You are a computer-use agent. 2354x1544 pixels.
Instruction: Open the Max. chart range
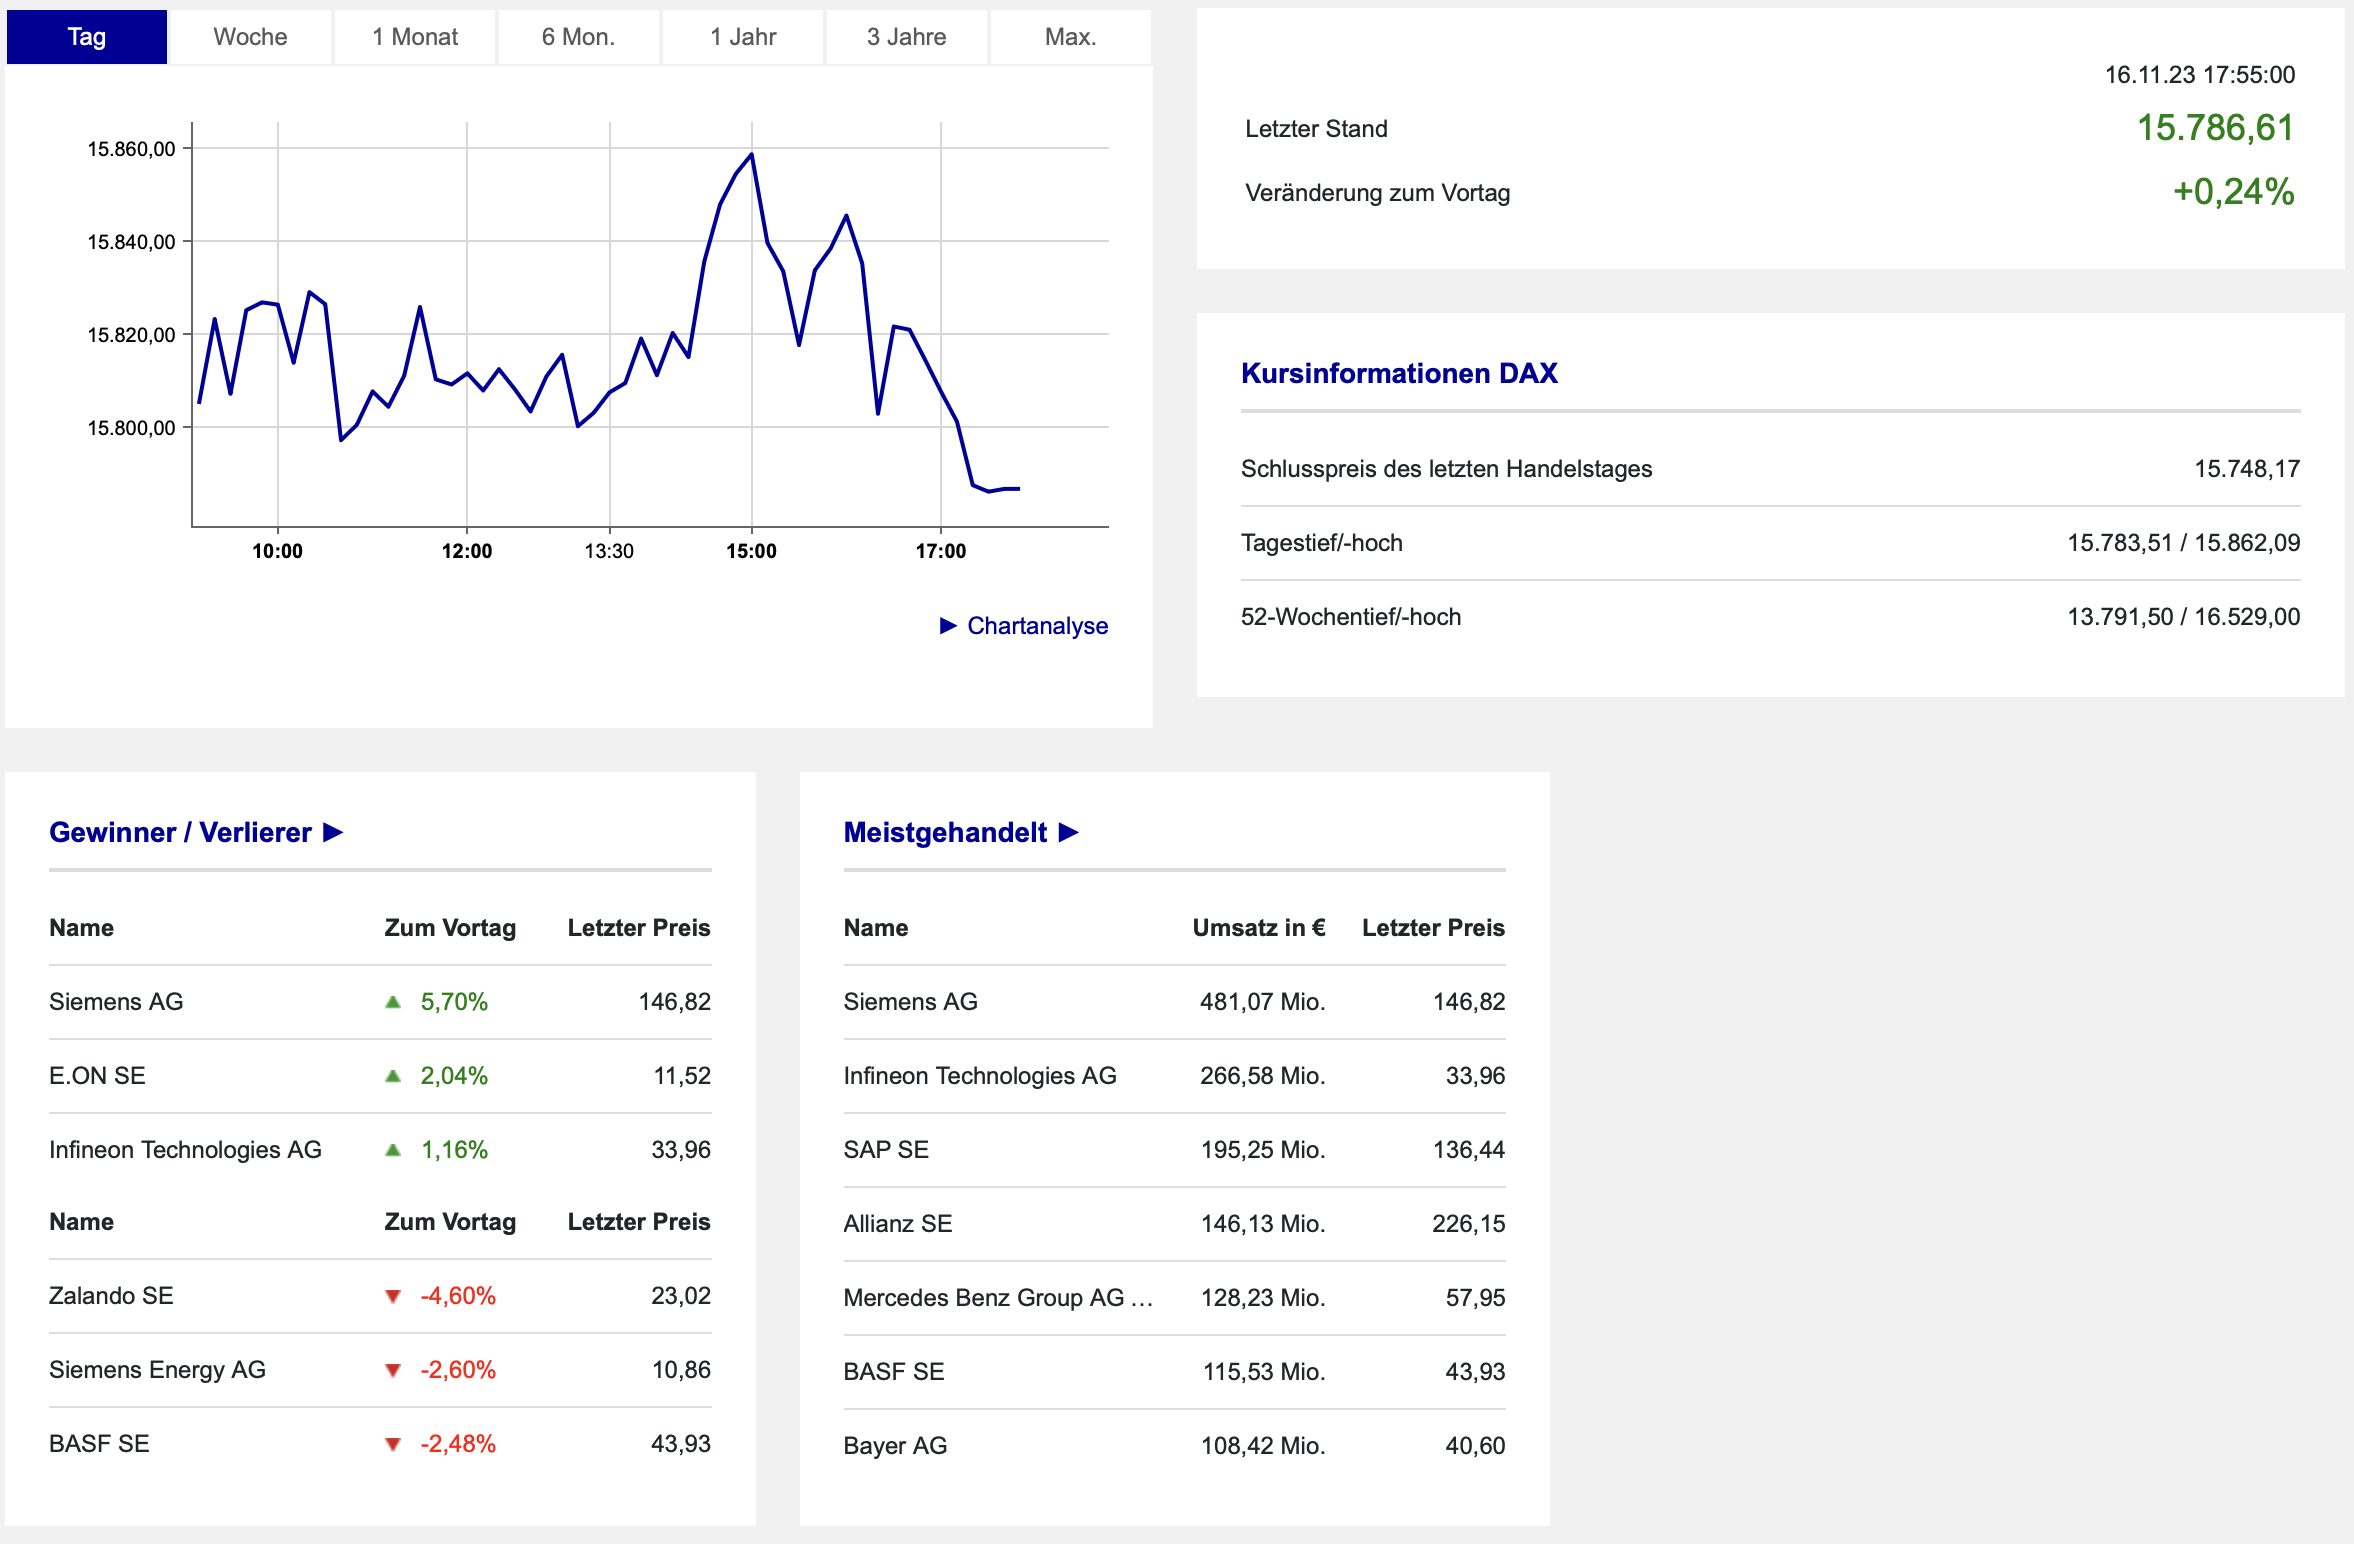coord(1070,37)
